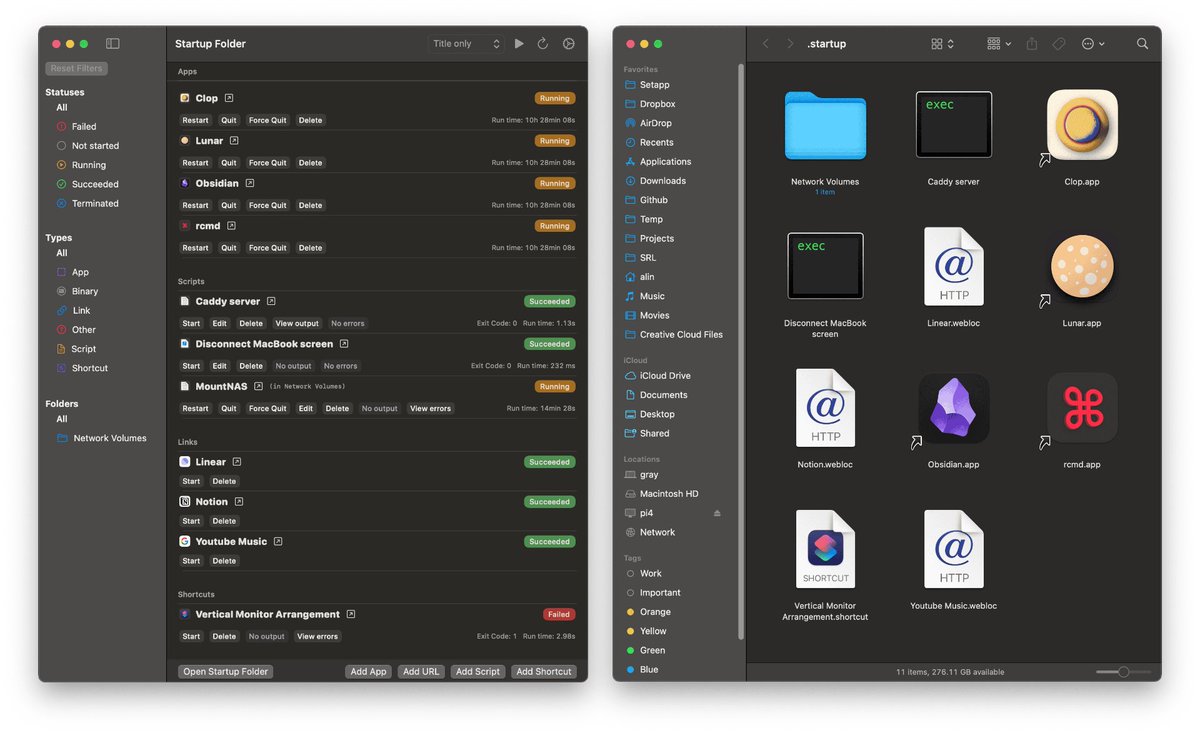Click Edit for Disconnect MacBook screen
Image resolution: width=1200 pixels, height=733 pixels.
point(220,366)
